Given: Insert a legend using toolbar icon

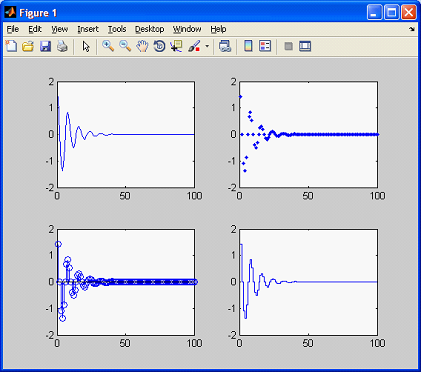Looking at the screenshot, I should (265, 46).
